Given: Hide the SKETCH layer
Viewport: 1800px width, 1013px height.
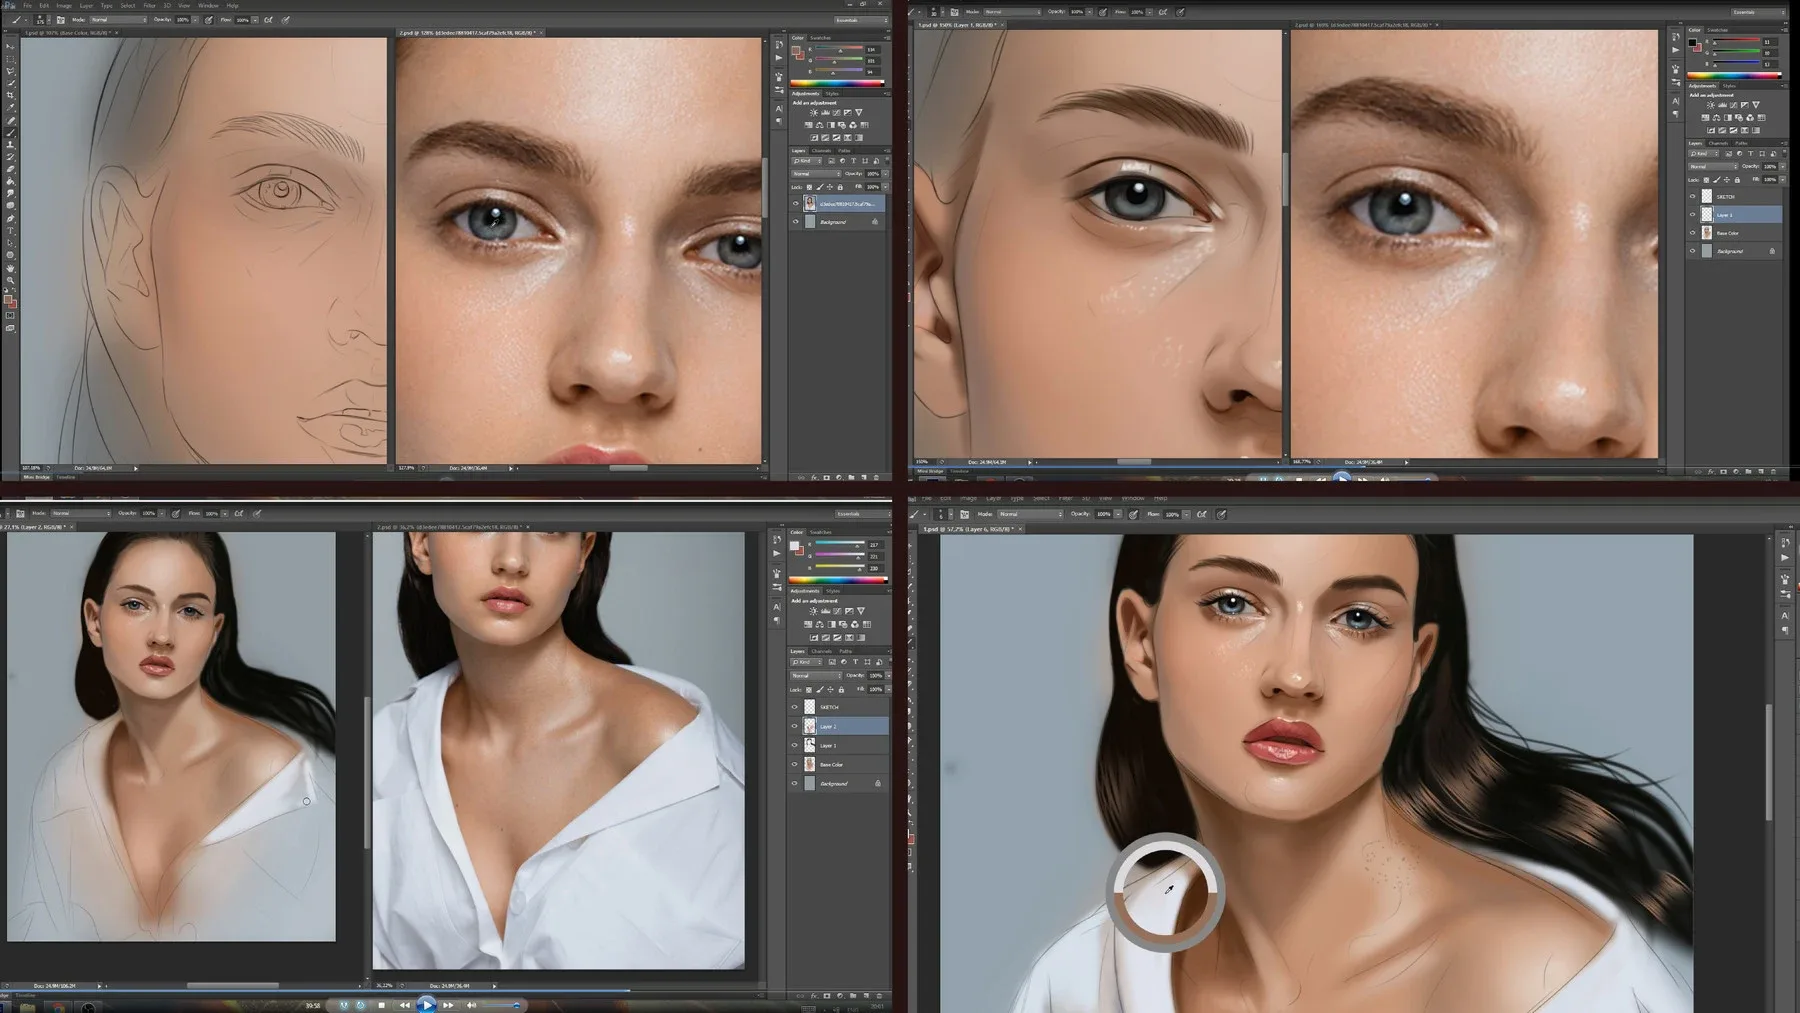Looking at the screenshot, I should tap(794, 707).
